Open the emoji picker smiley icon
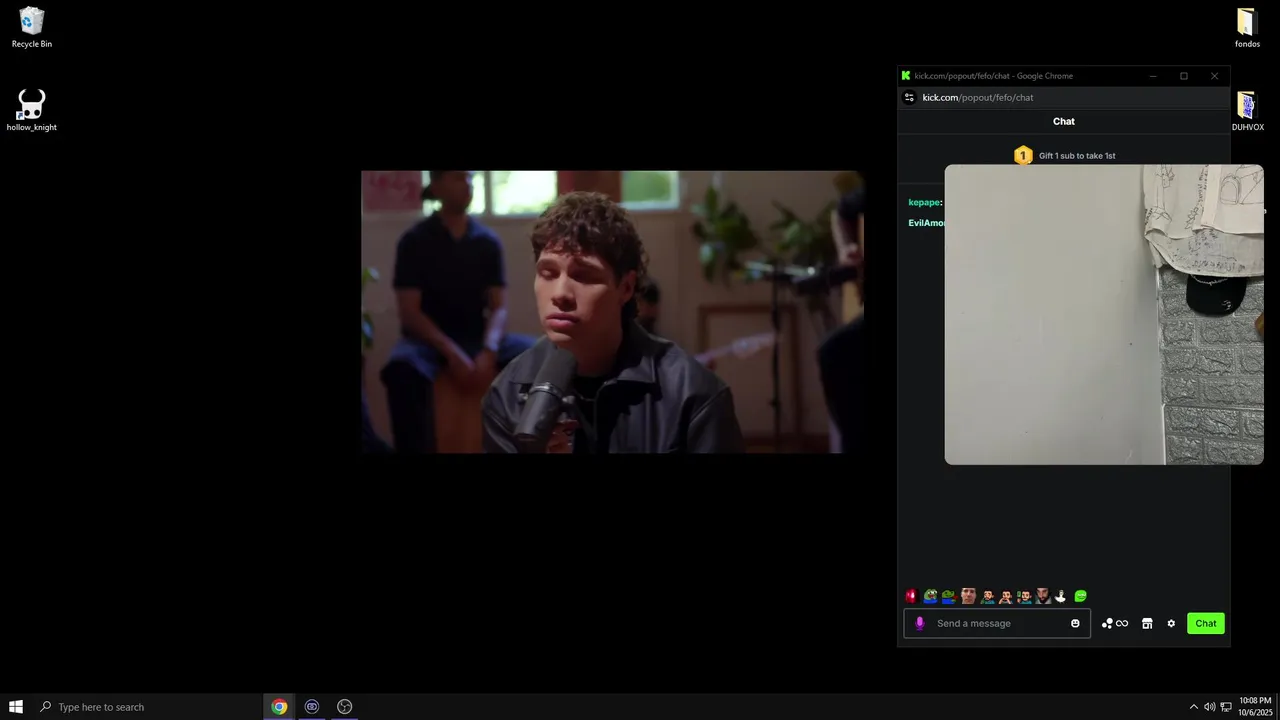 pyautogui.click(x=1075, y=623)
